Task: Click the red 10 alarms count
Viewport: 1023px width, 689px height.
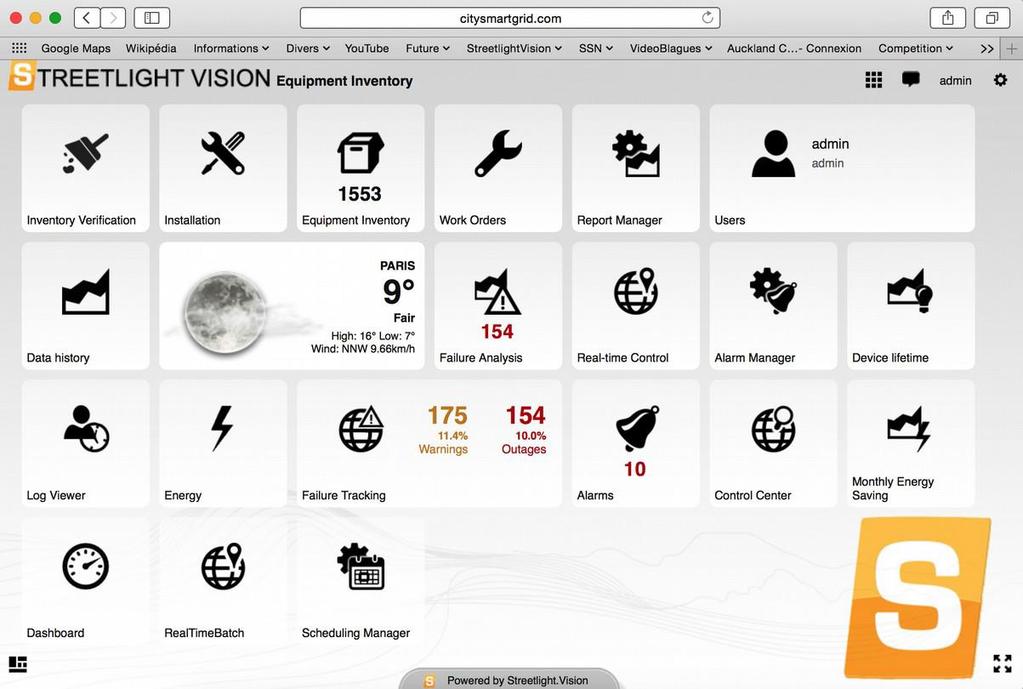Action: (635, 469)
